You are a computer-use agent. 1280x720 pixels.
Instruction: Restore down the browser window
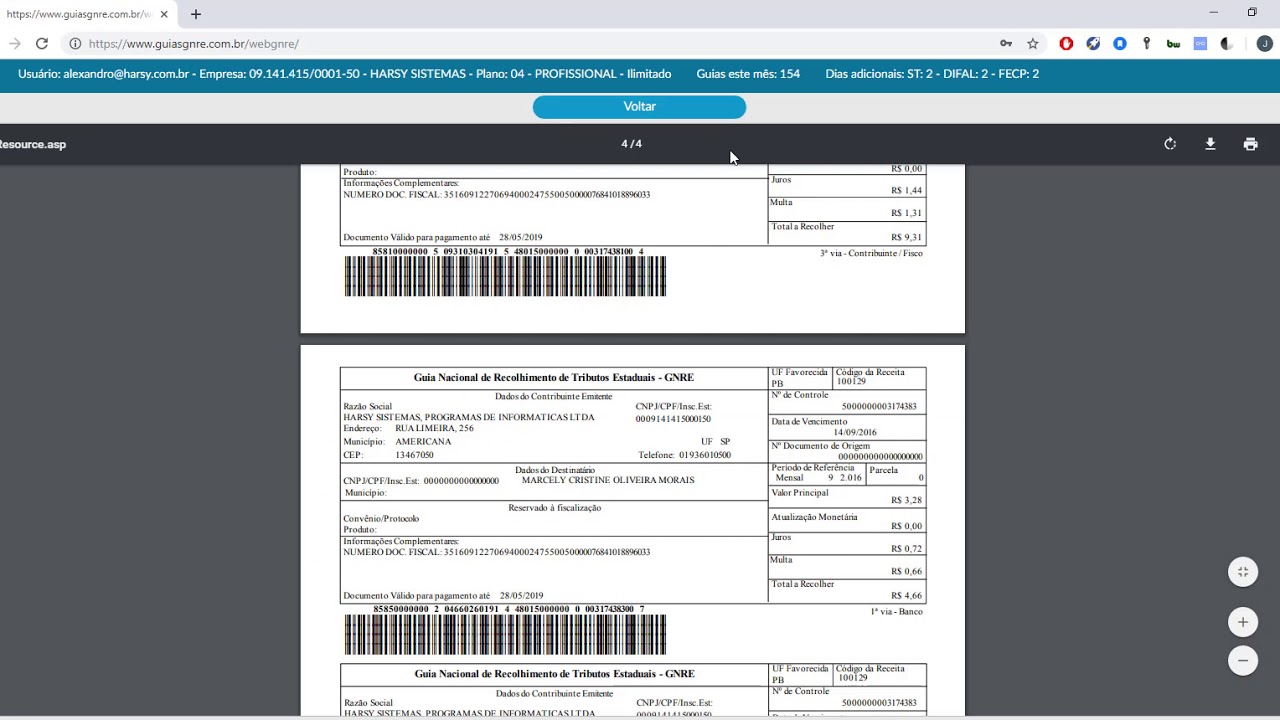click(x=1252, y=12)
